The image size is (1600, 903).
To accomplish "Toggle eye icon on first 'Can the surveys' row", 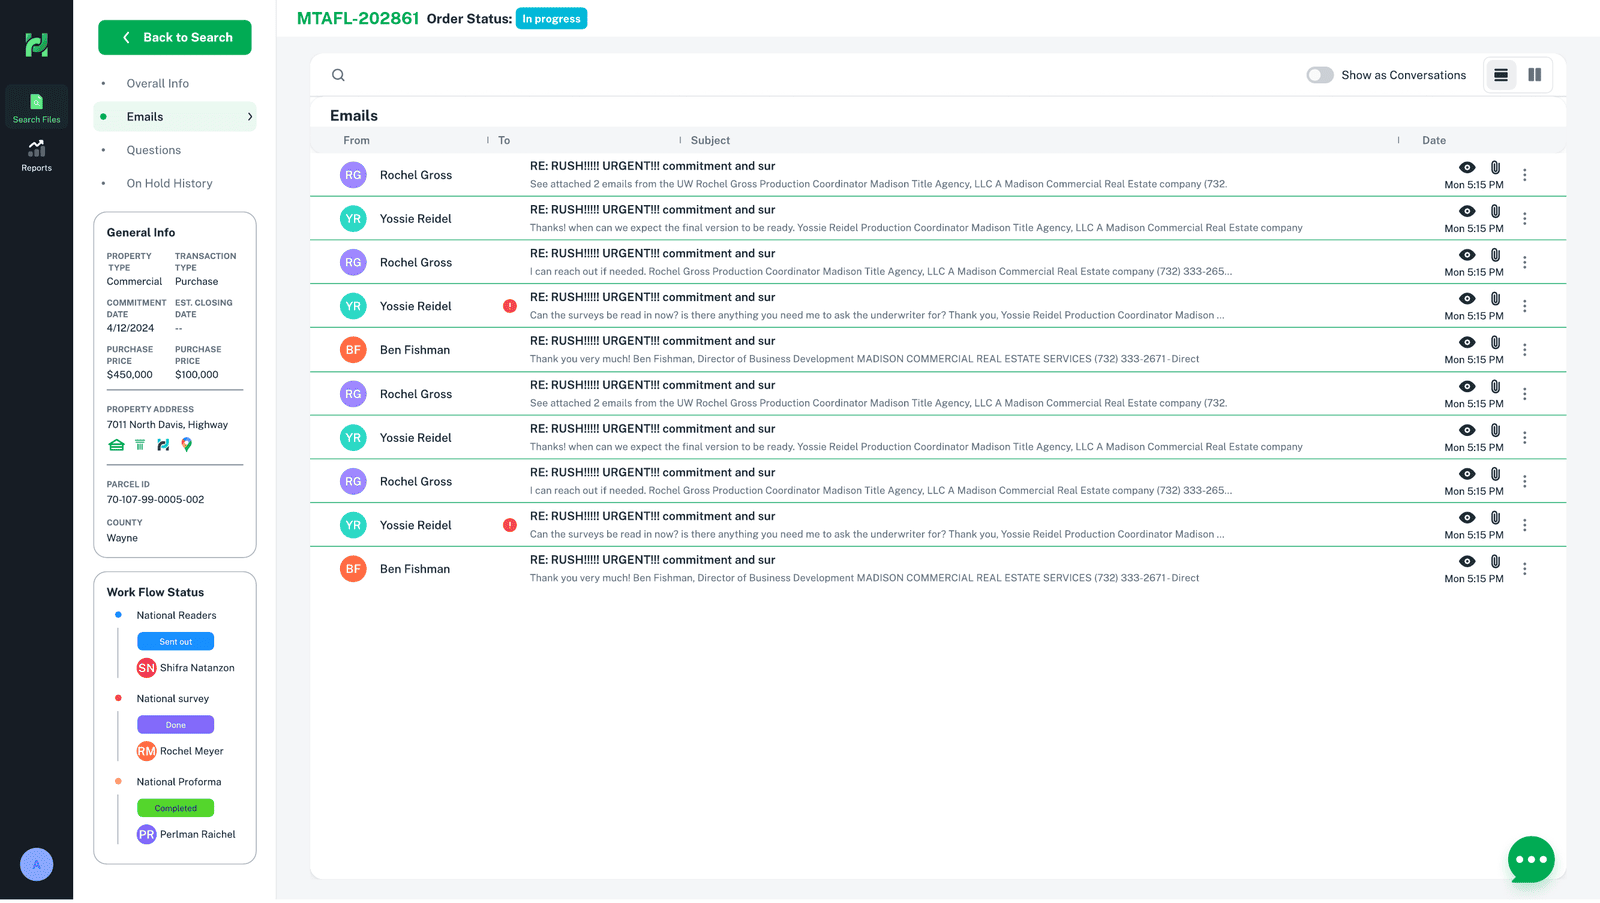I will (1467, 299).
